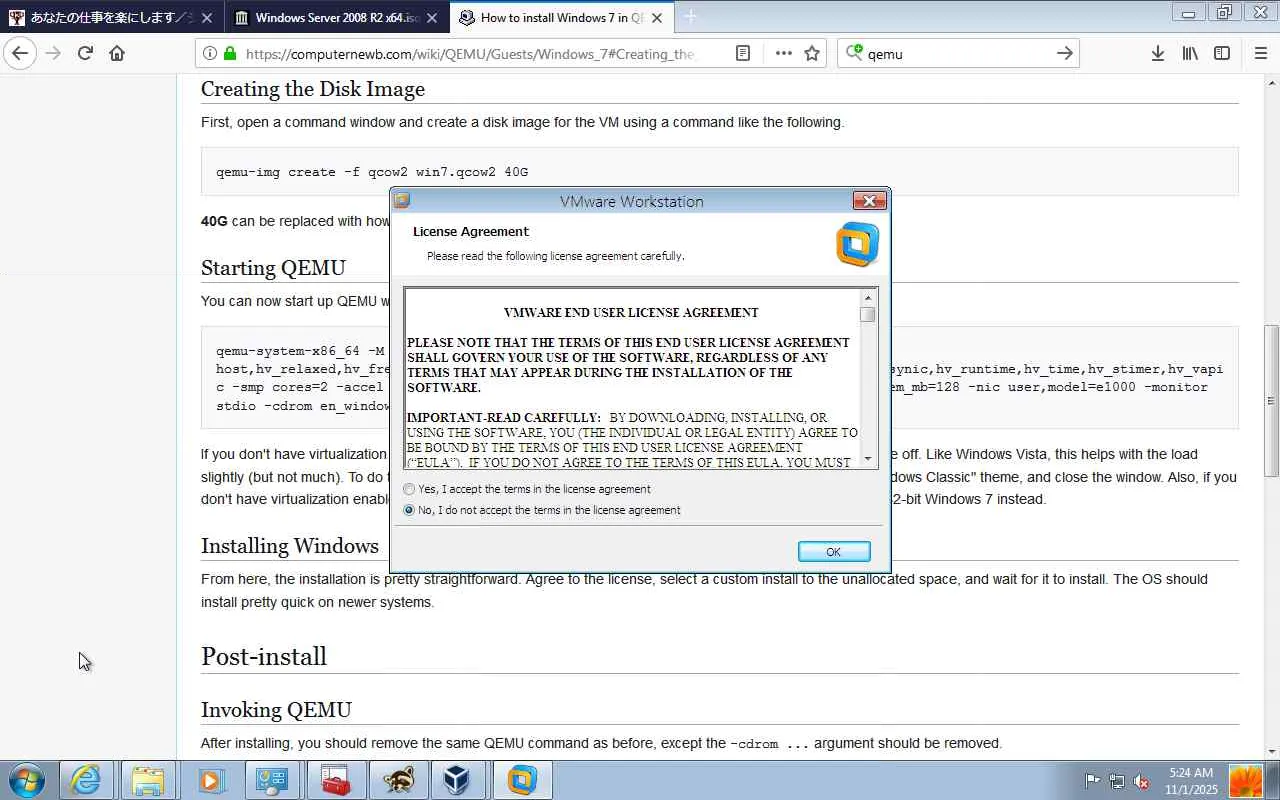Click the 'Creating the Disk Image' heading

pyautogui.click(x=313, y=89)
